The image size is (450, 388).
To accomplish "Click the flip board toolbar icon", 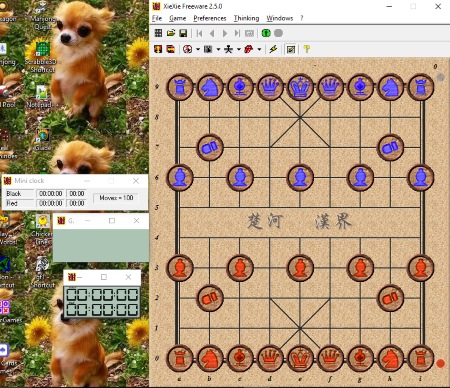I will click(158, 49).
